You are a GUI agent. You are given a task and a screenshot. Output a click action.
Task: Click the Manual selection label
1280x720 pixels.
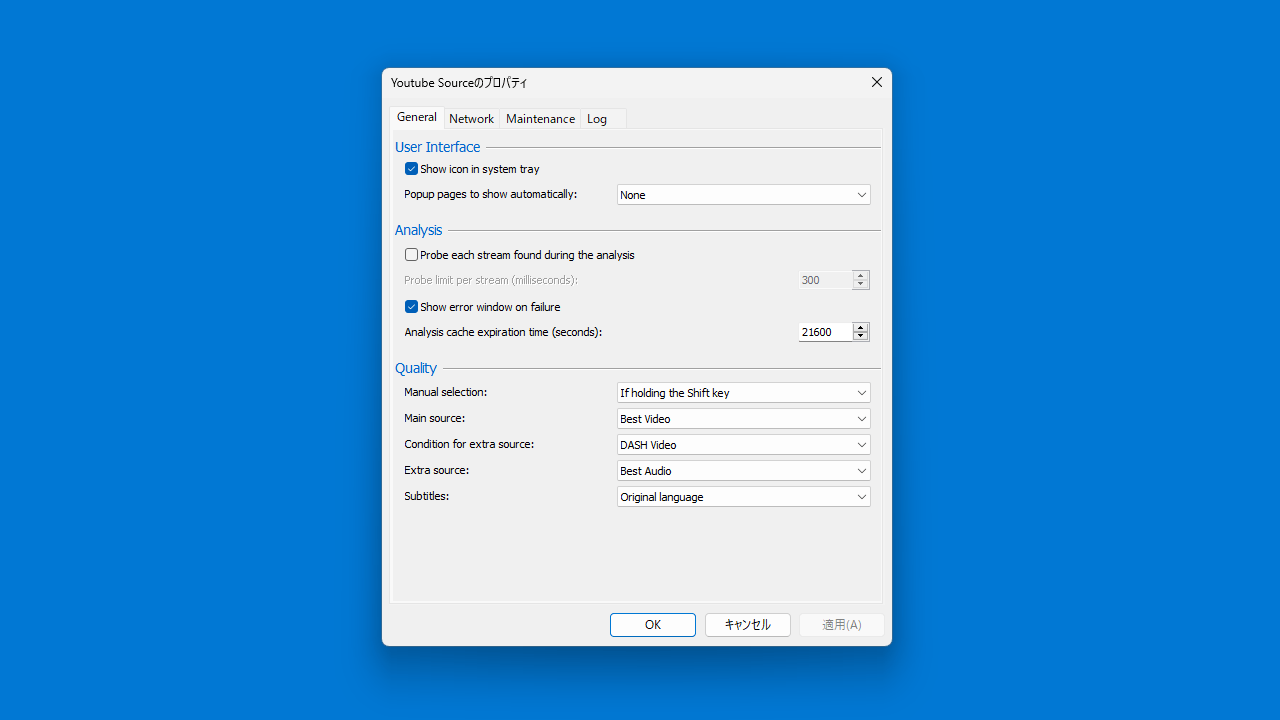tap(446, 392)
